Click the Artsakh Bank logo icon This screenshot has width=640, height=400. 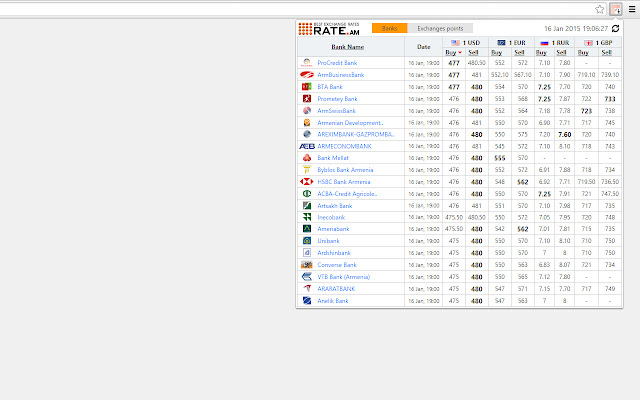[x=307, y=205]
